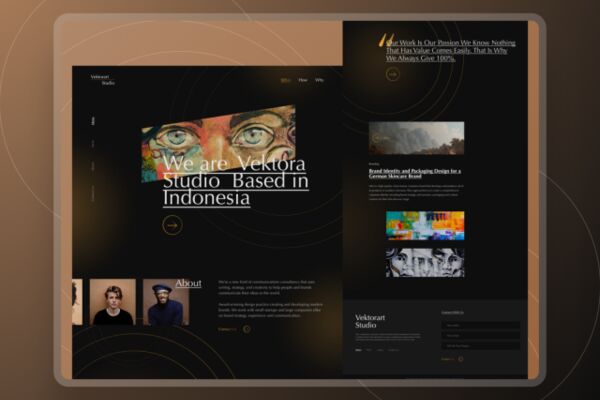This screenshot has width=600, height=400.
Task: Open the portrait of man wearing beret
Action: 166,302
